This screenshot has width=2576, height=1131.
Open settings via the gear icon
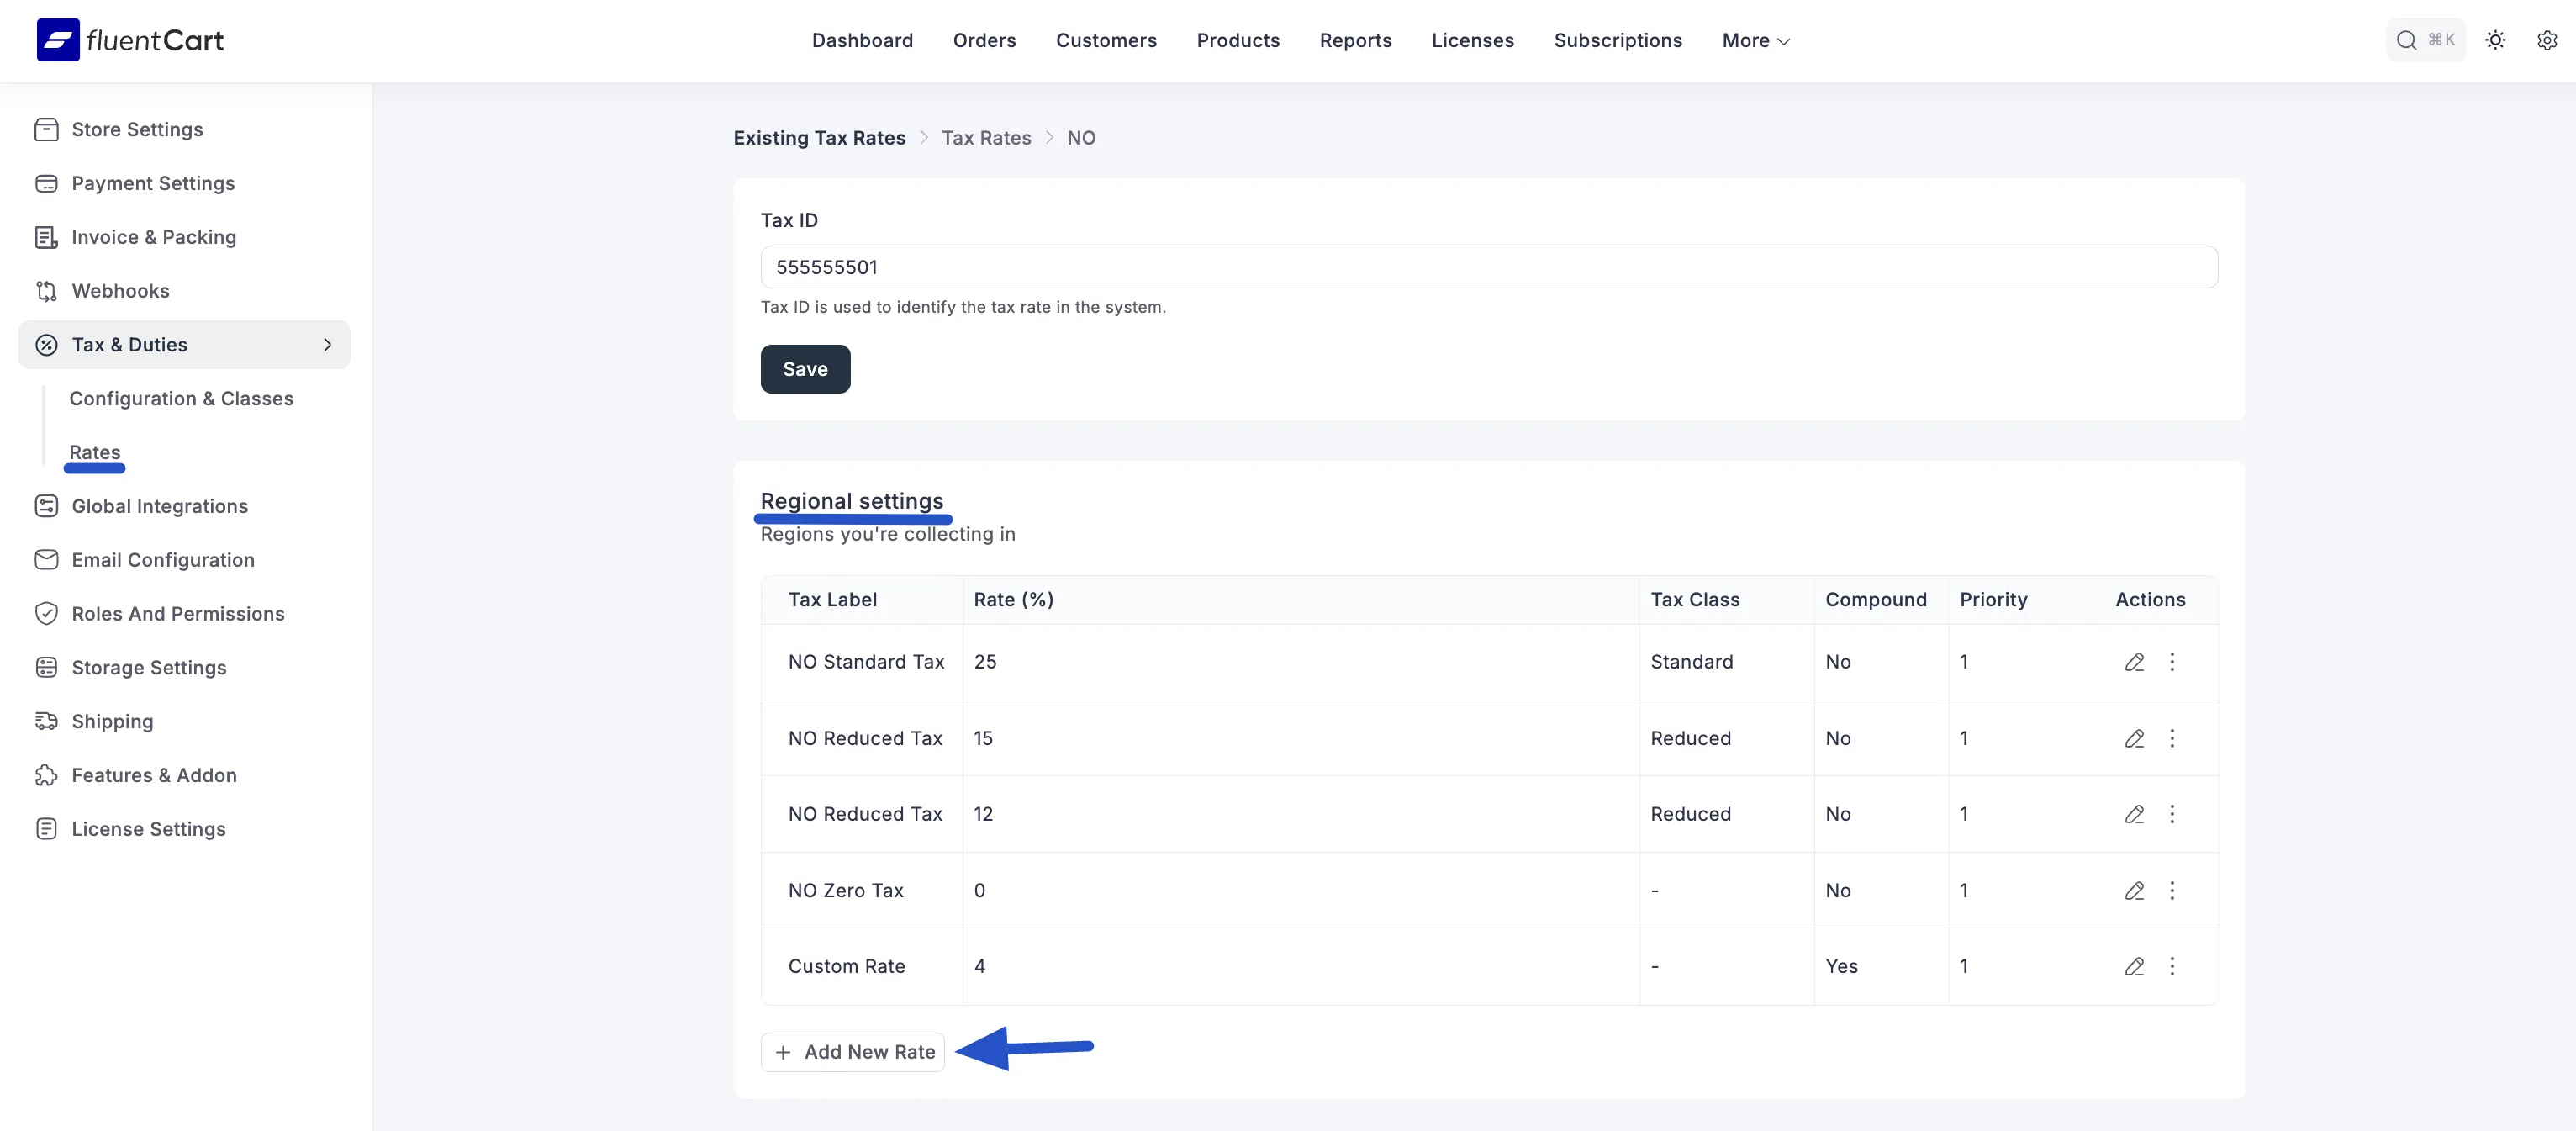pyautogui.click(x=2546, y=40)
